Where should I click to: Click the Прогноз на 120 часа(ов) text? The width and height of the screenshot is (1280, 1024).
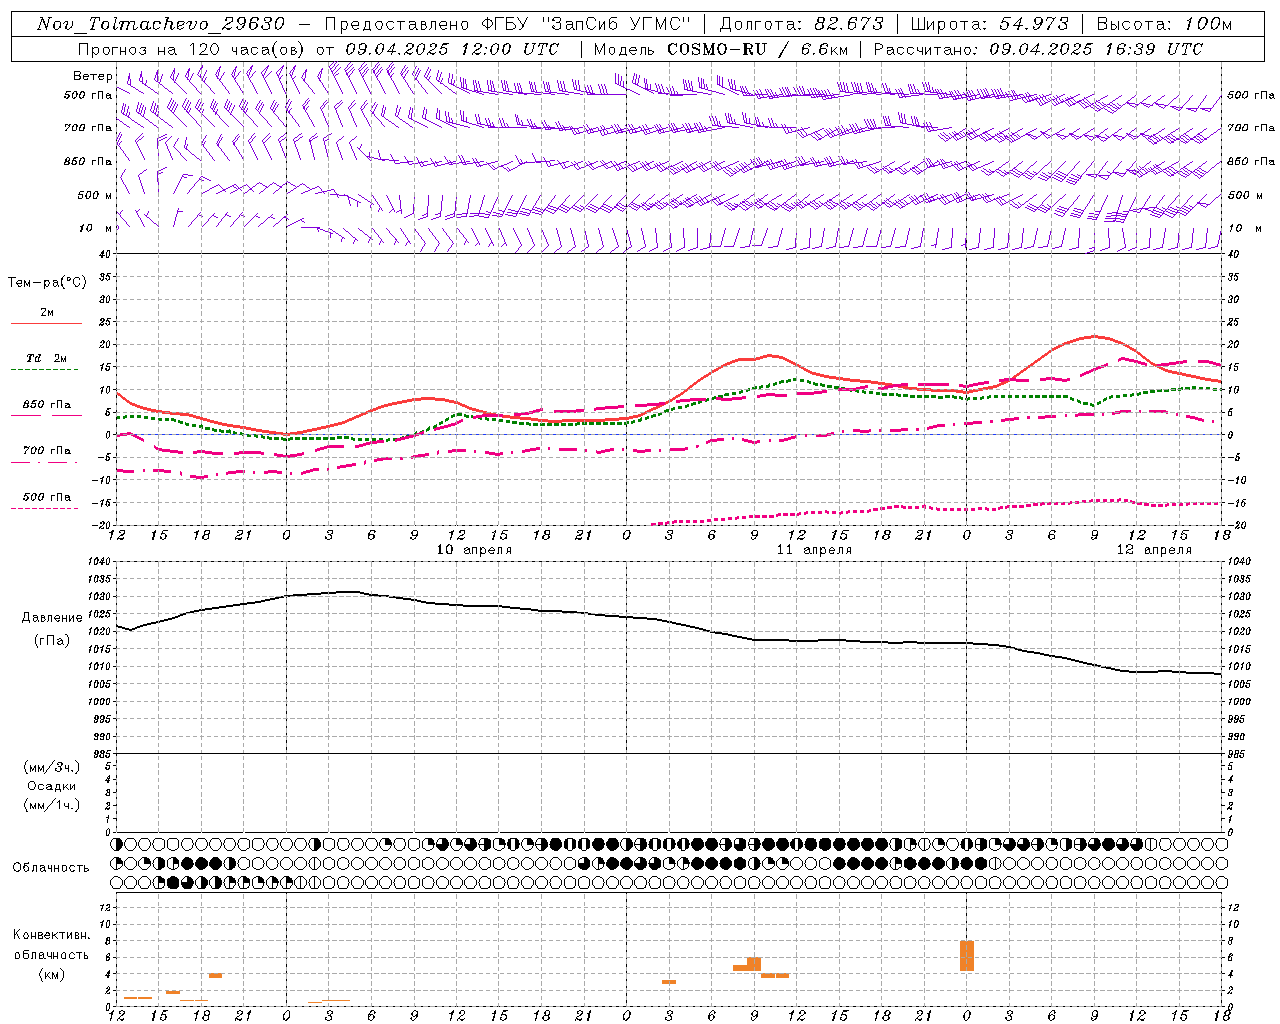[x=193, y=49]
